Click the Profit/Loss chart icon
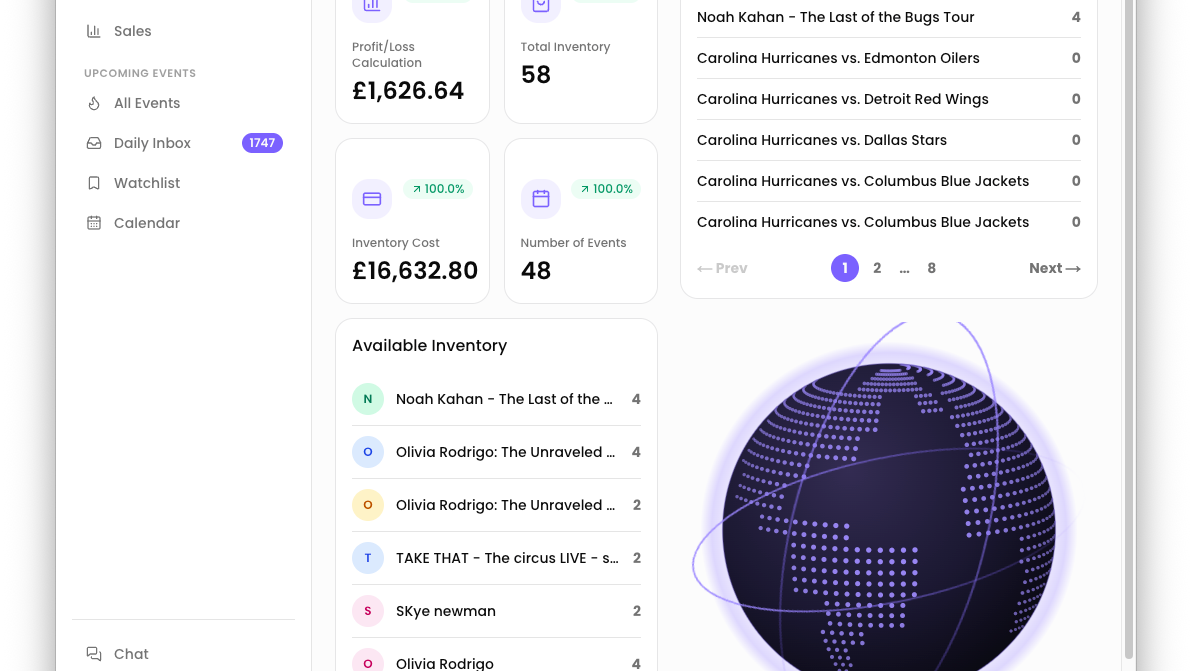The height and width of the screenshot is (671, 1192). pos(372,7)
